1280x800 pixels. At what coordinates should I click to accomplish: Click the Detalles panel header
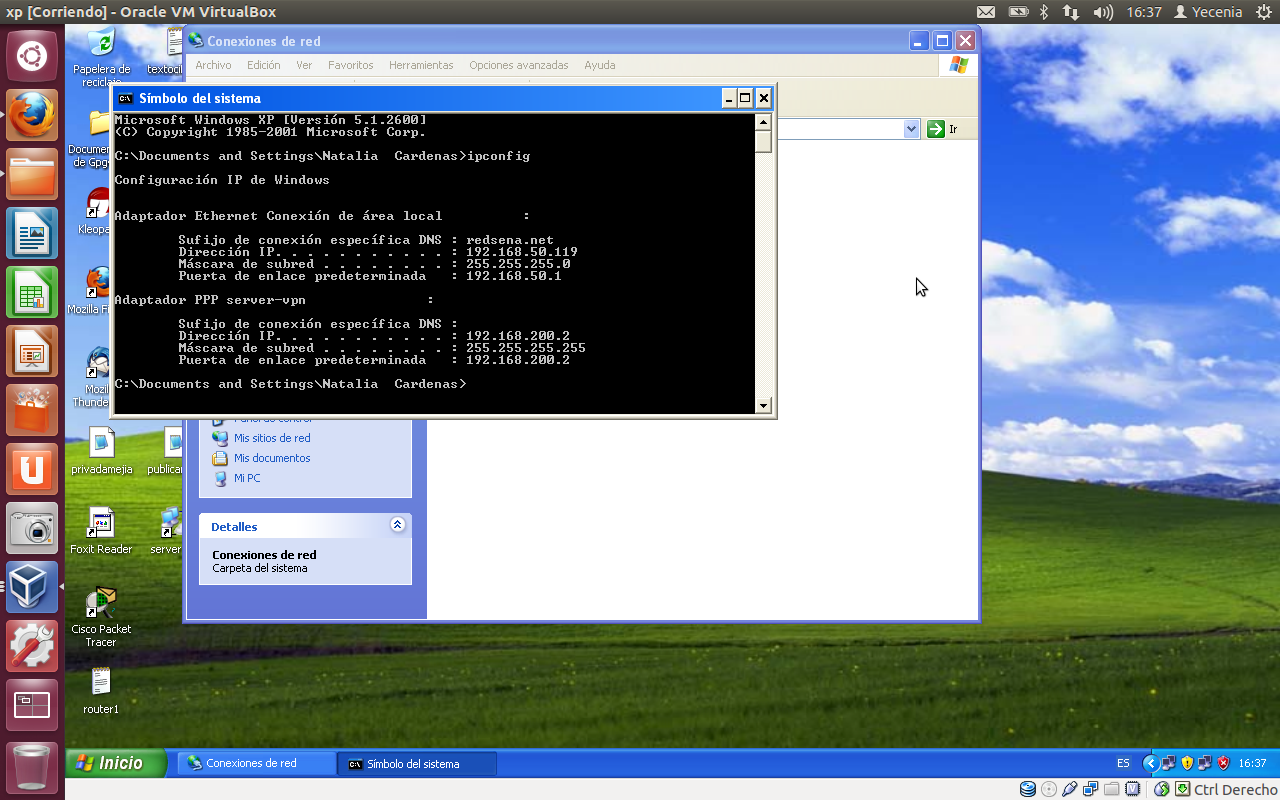(x=305, y=526)
